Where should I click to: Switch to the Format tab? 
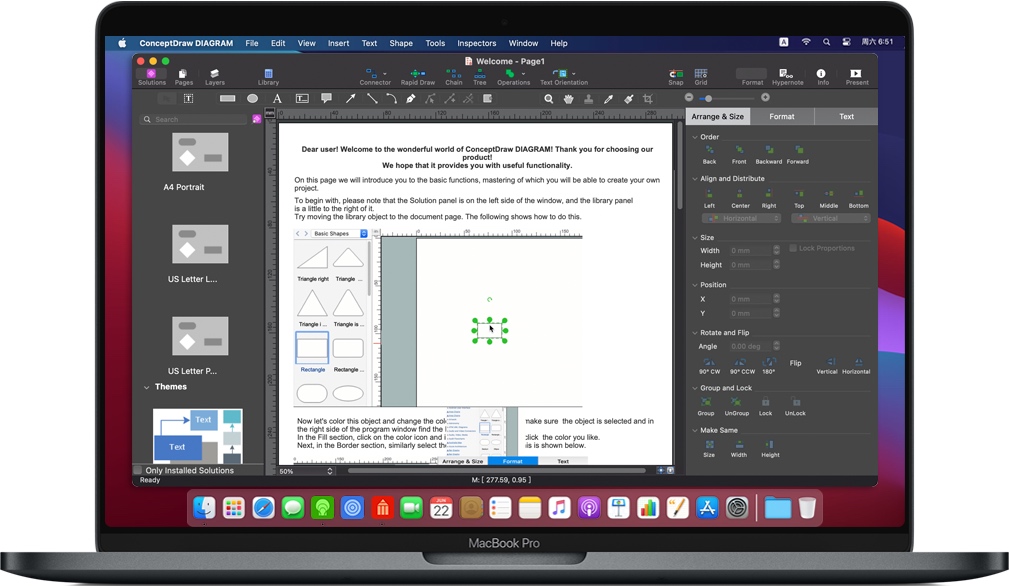(x=781, y=116)
